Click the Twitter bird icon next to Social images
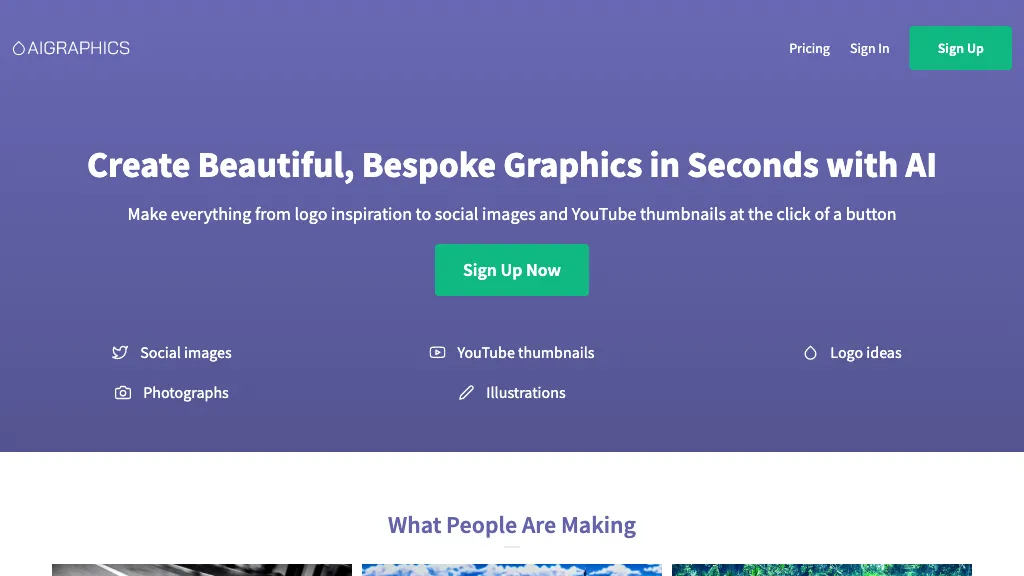Image resolution: width=1024 pixels, height=576 pixels. point(120,352)
